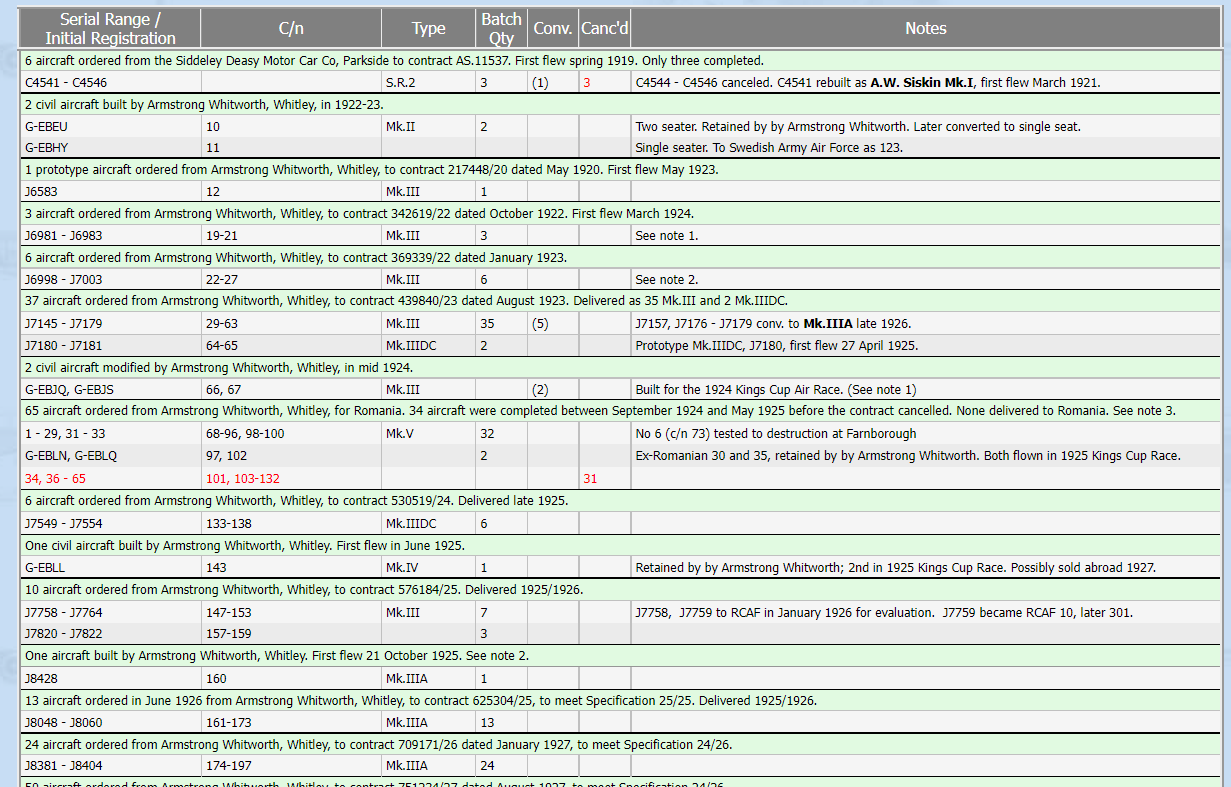Click the 'Canc'd' column header
The image size is (1231, 787).
pos(605,28)
